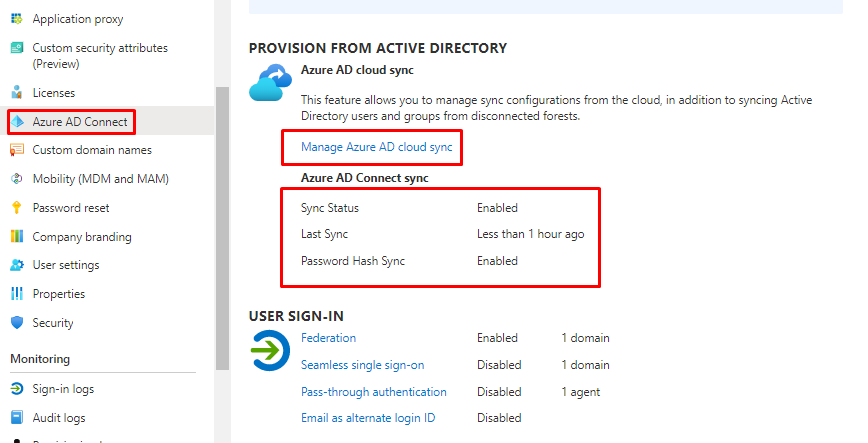Click the Custom domain names icon
The image size is (868, 443).
16,150
